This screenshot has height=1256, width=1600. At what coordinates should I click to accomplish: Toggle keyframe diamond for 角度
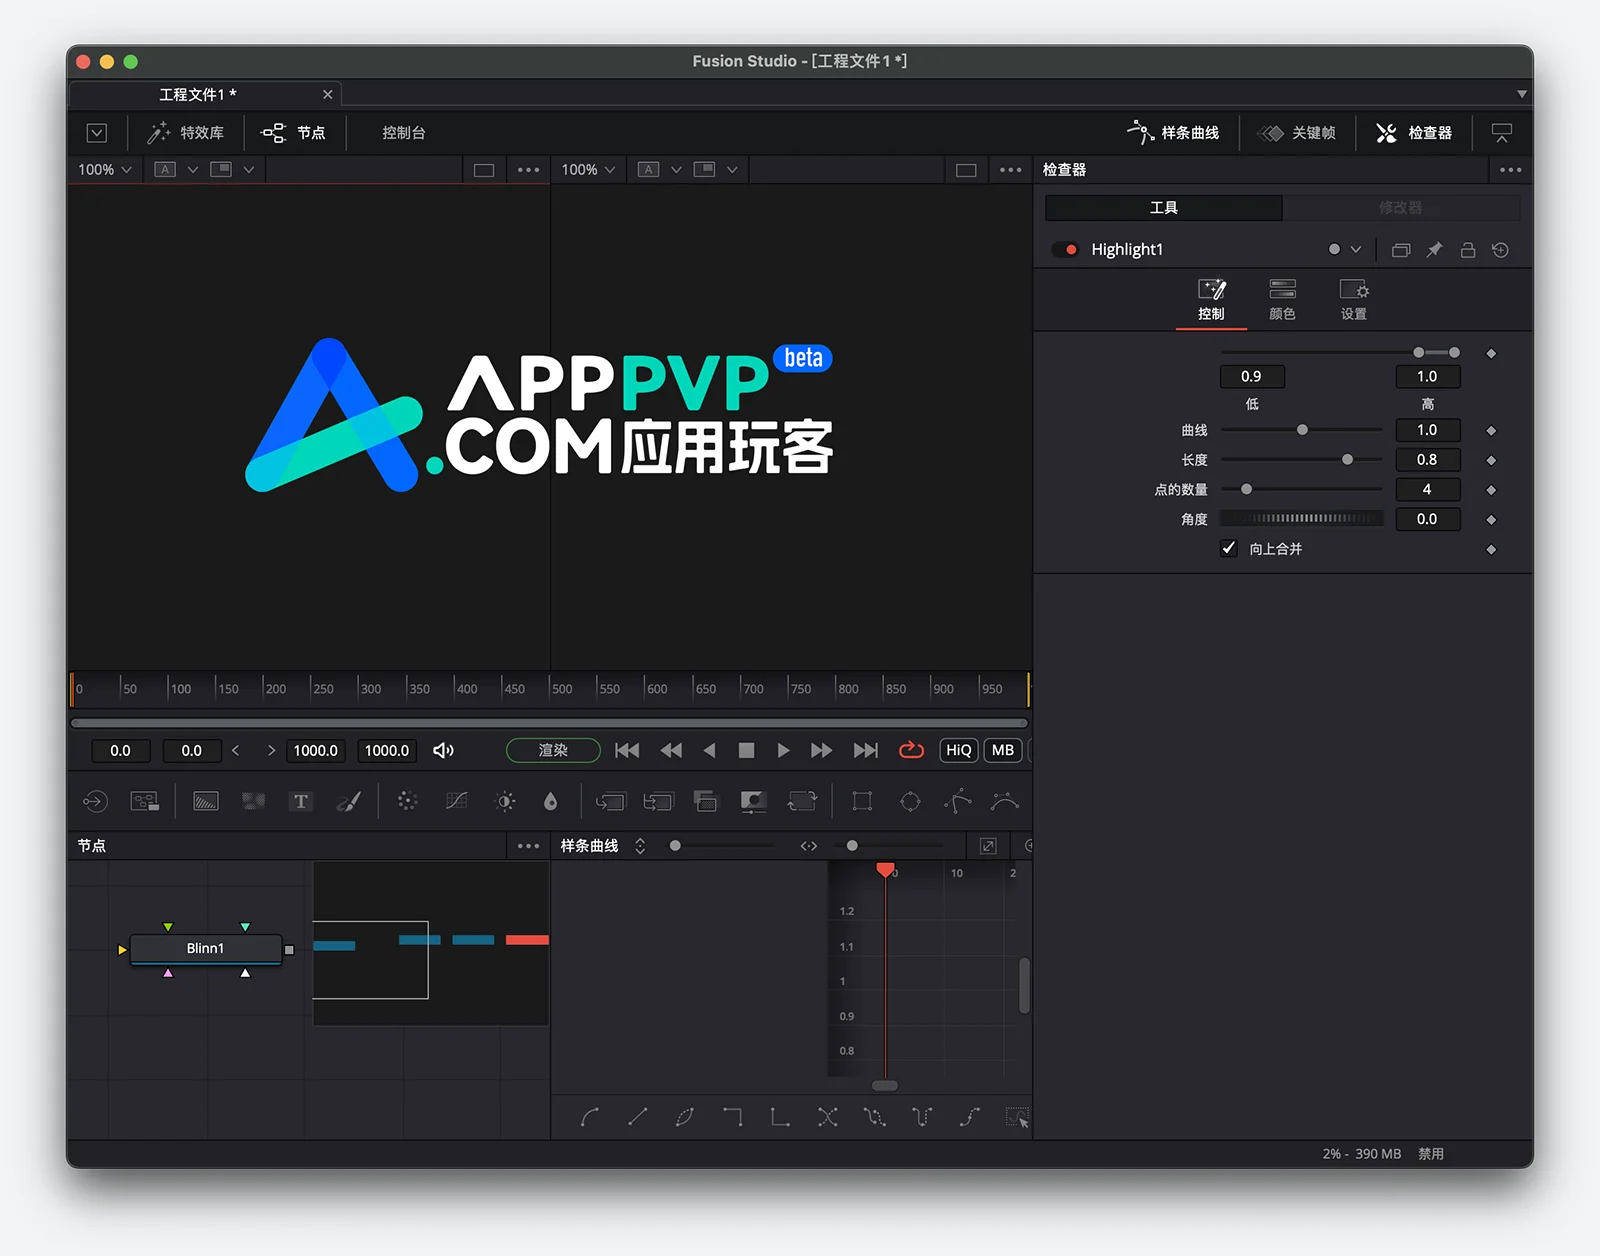(1491, 520)
